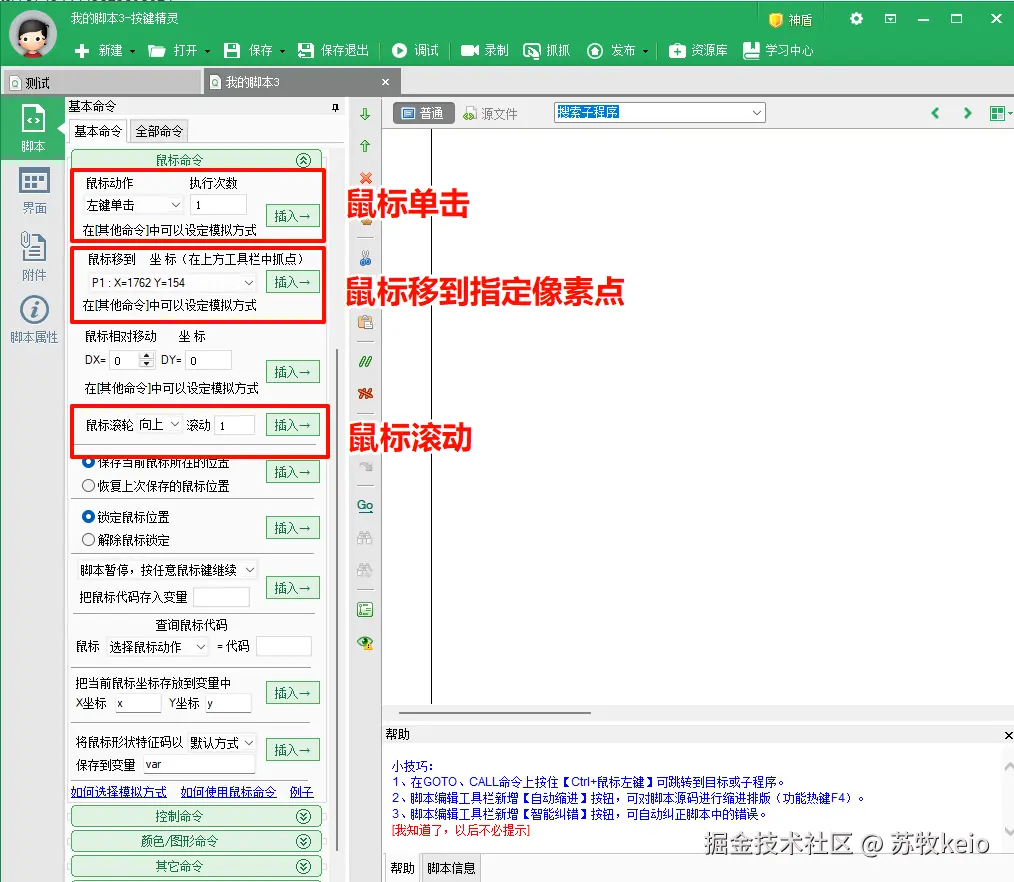Expand the 颜色/图形命令 section
This screenshot has height=882, width=1014.
[x=197, y=841]
